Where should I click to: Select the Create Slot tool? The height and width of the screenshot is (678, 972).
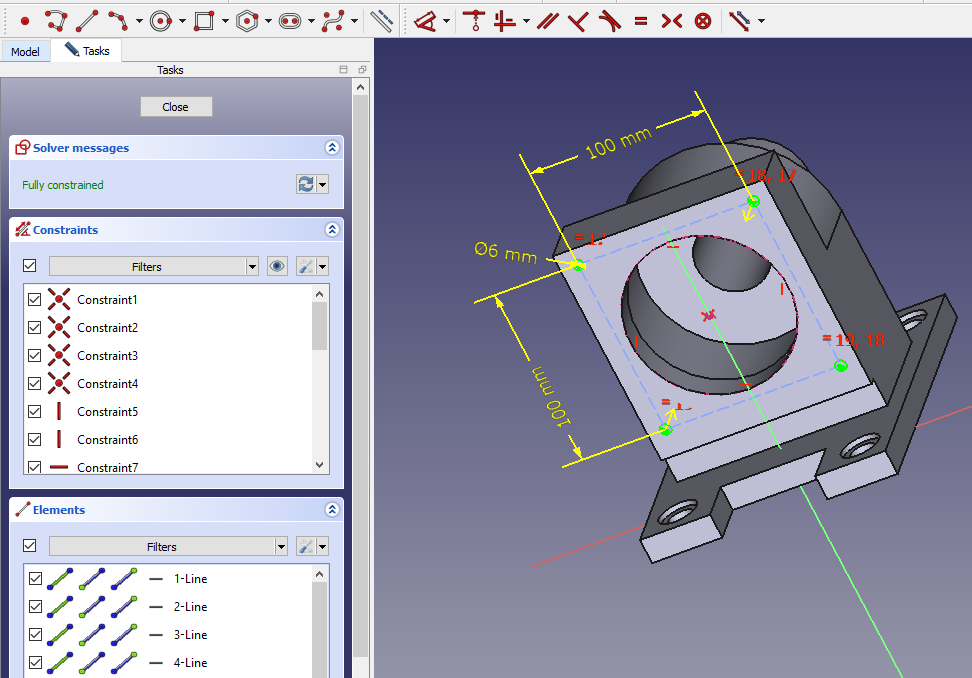(x=290, y=20)
